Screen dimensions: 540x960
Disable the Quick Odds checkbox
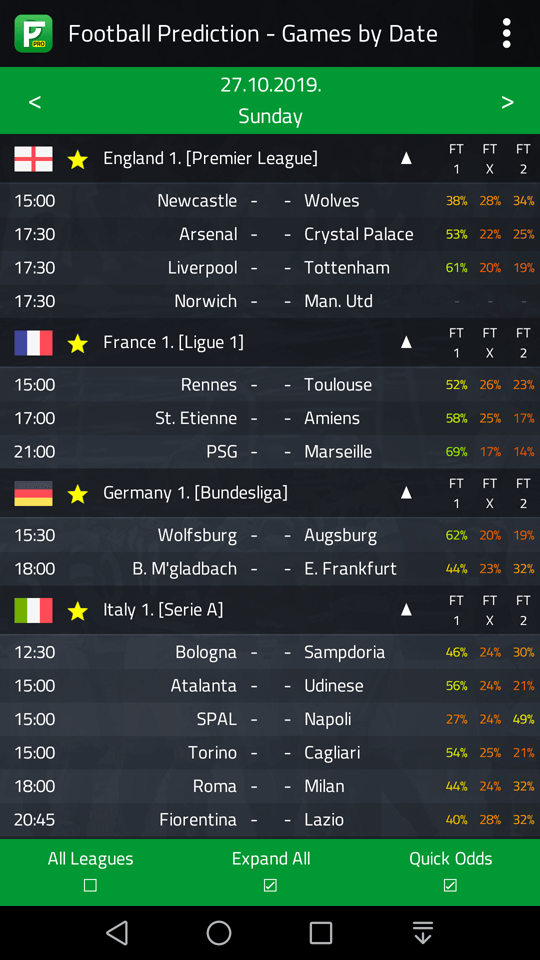click(x=450, y=885)
